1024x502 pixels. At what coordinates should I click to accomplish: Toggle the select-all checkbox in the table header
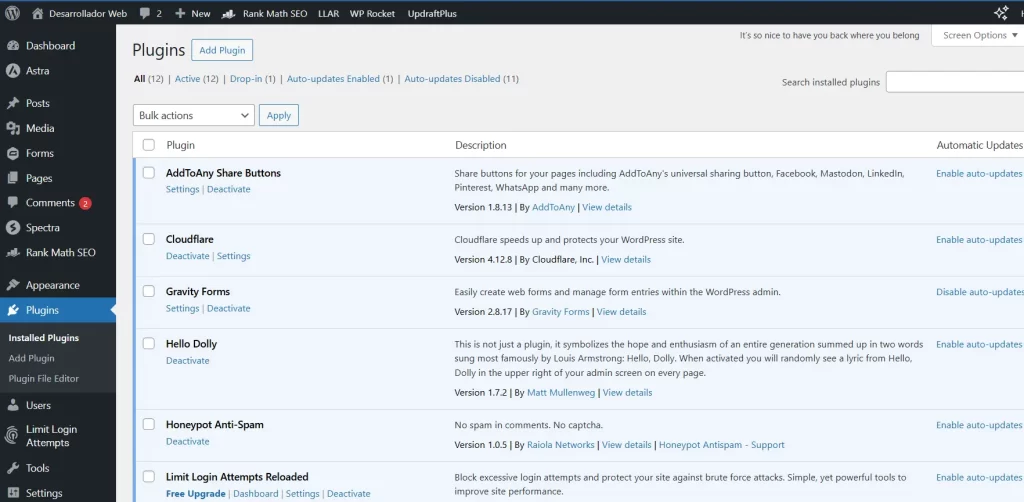(x=149, y=145)
